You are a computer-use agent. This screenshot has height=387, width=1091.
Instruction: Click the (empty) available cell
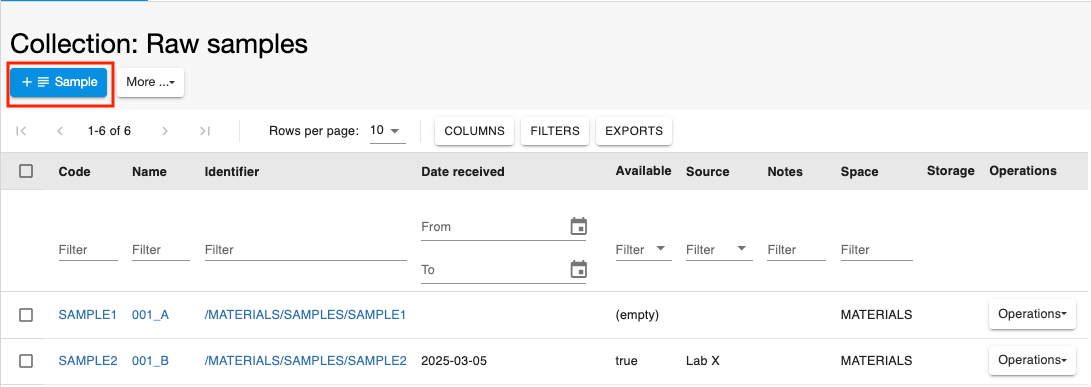coord(637,315)
